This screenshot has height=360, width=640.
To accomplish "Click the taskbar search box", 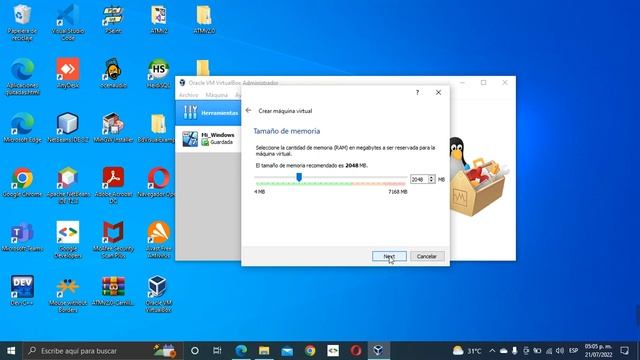I will point(103,351).
